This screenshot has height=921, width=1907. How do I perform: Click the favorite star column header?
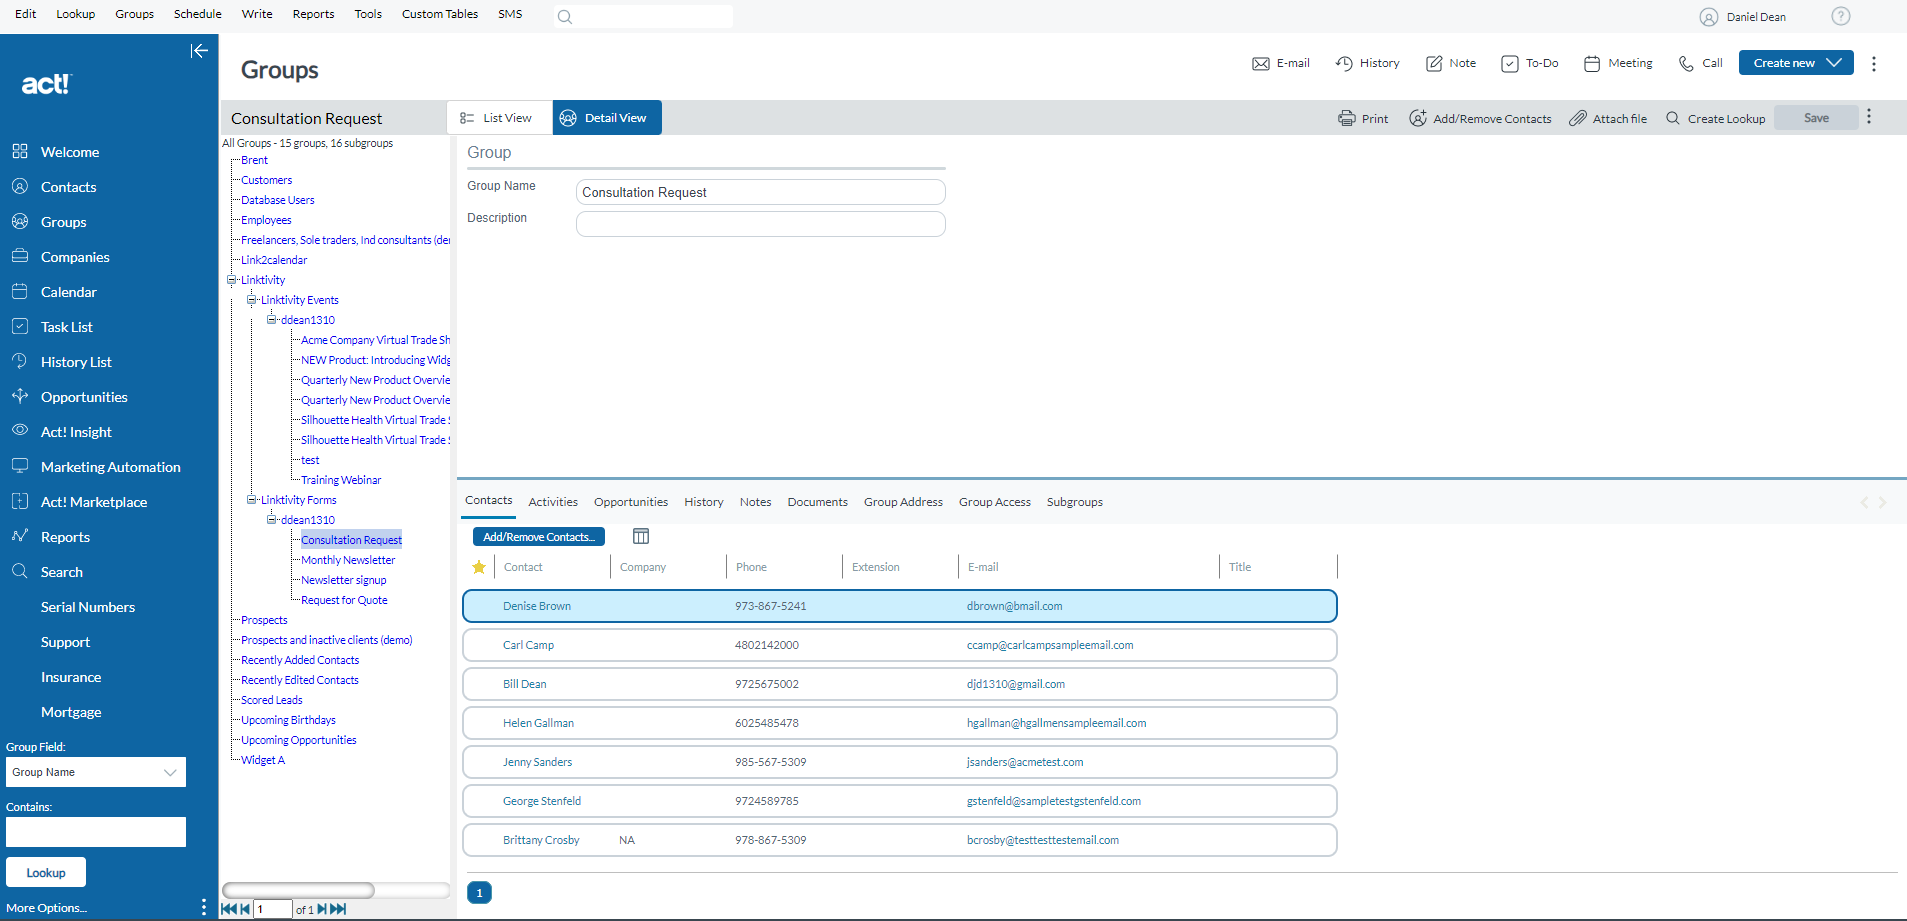(x=479, y=566)
